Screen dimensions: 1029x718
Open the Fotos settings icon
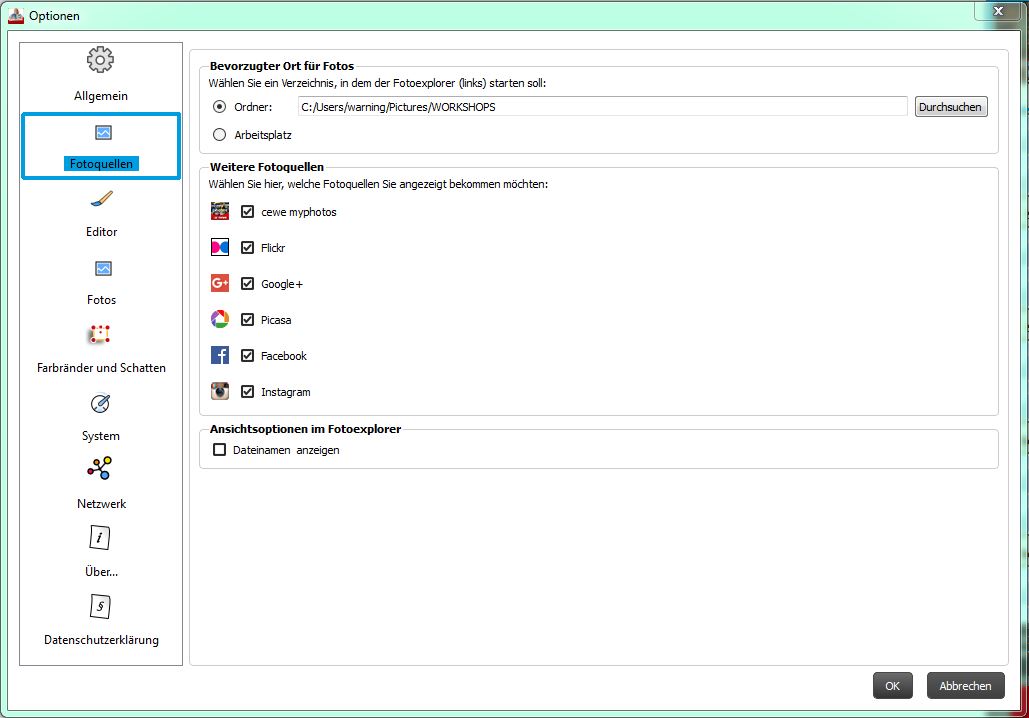click(x=102, y=268)
